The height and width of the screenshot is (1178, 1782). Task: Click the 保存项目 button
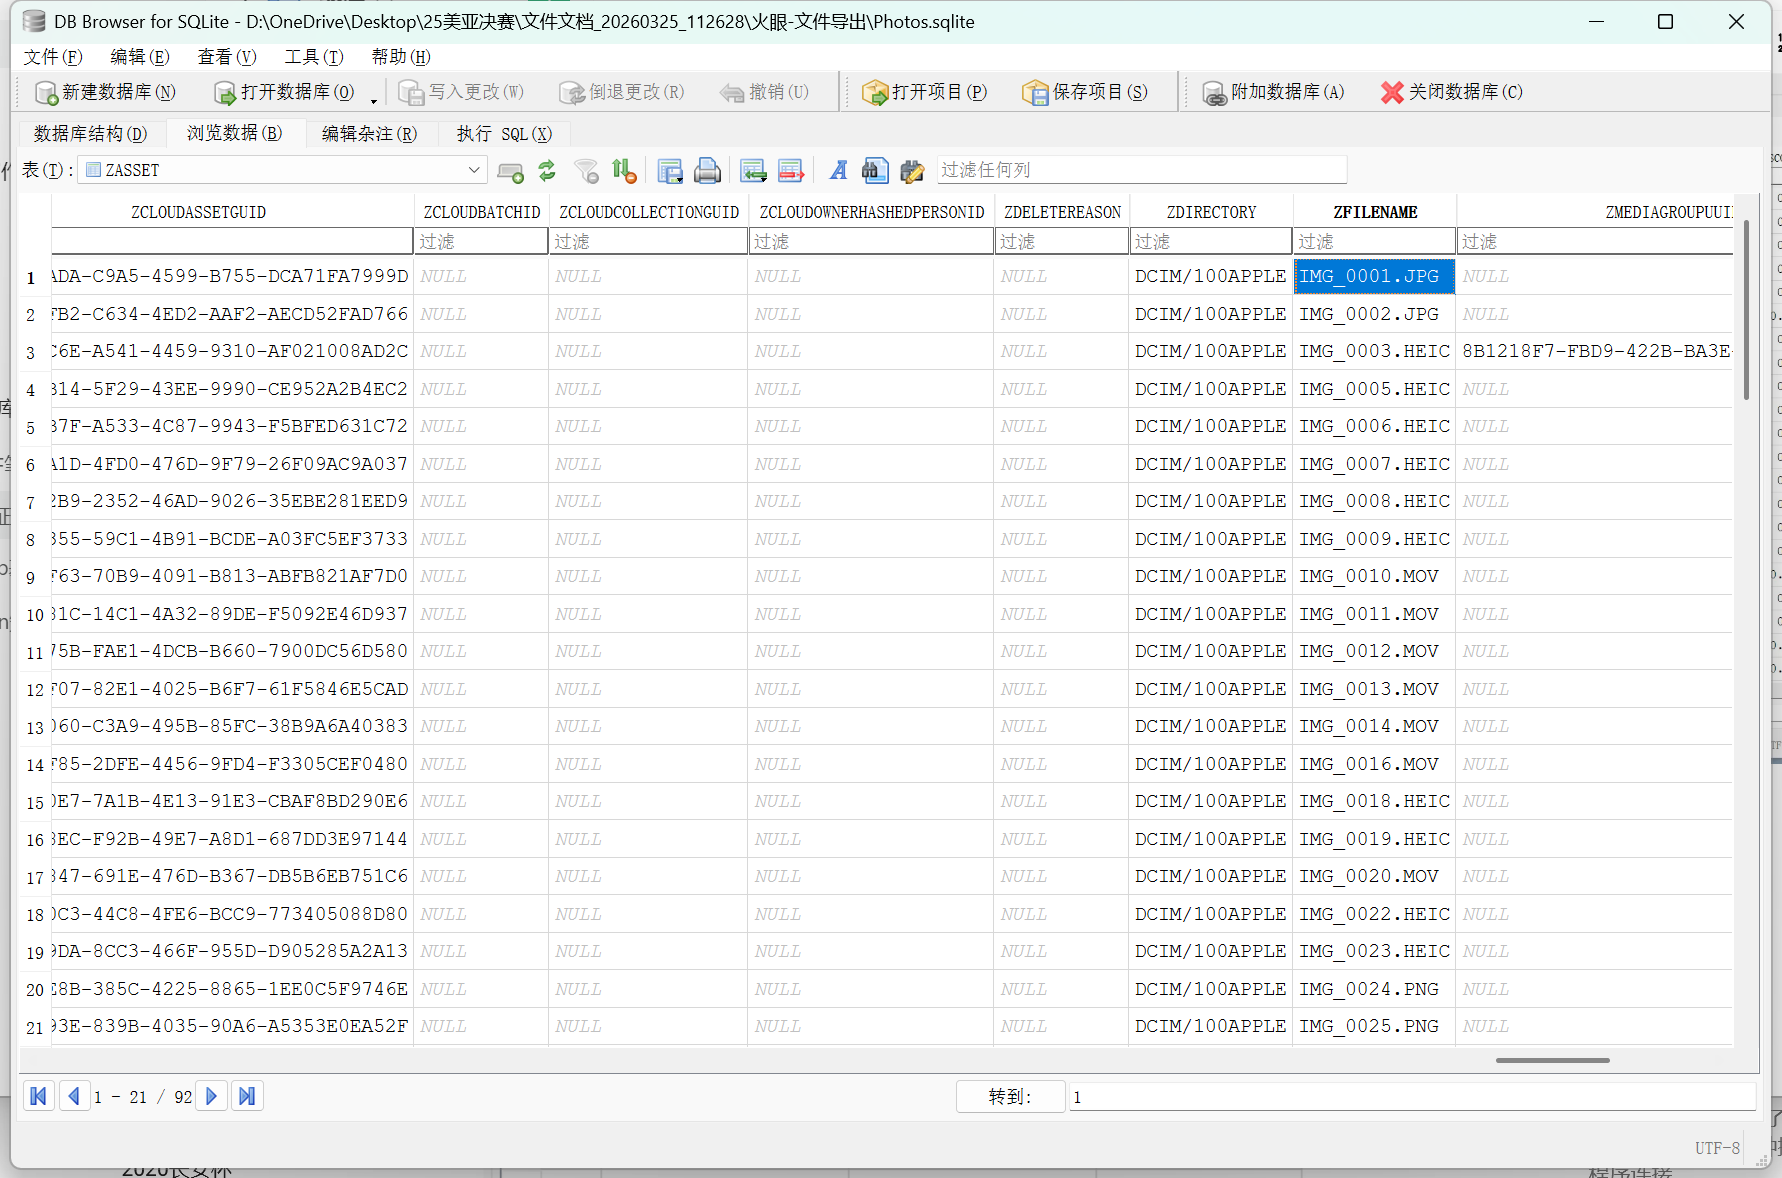click(1085, 92)
